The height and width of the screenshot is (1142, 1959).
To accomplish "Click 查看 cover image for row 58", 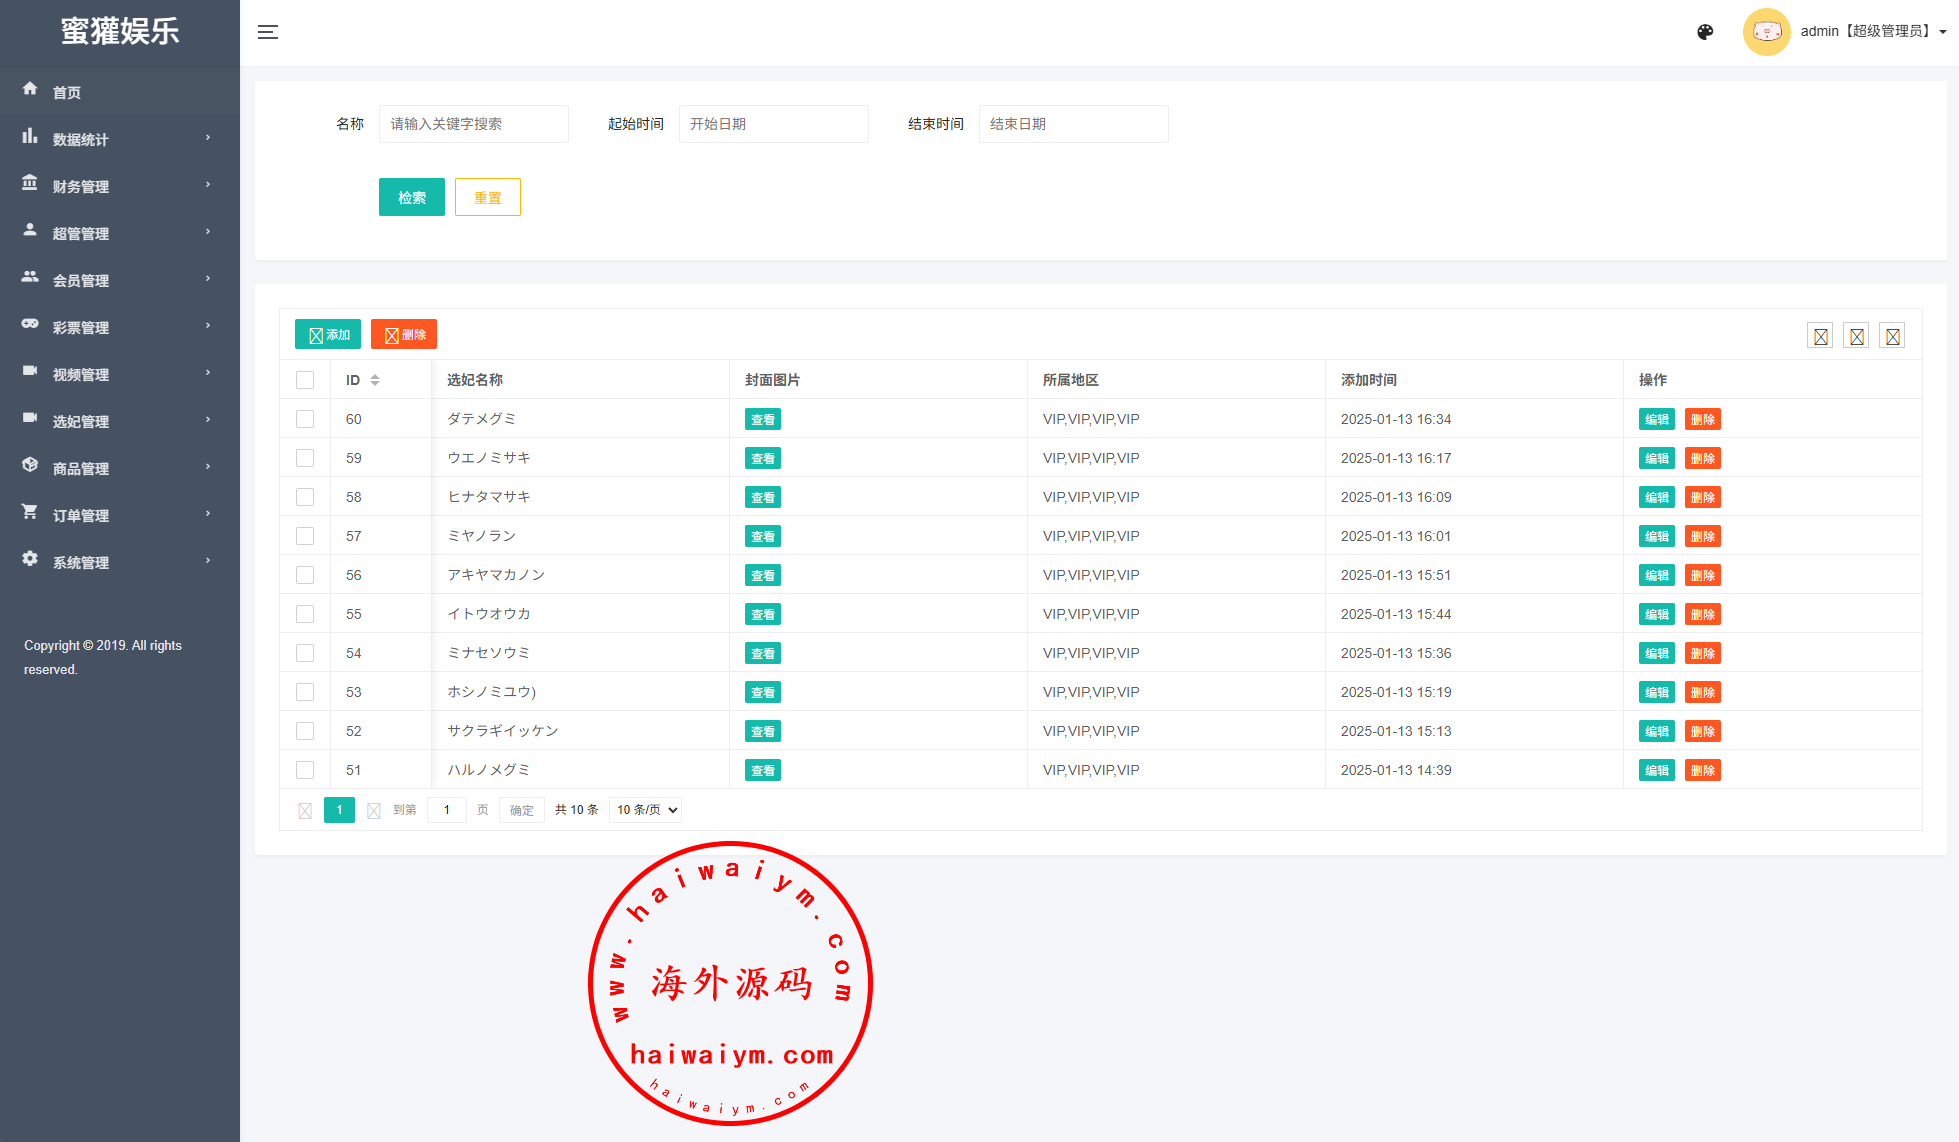I will click(762, 497).
